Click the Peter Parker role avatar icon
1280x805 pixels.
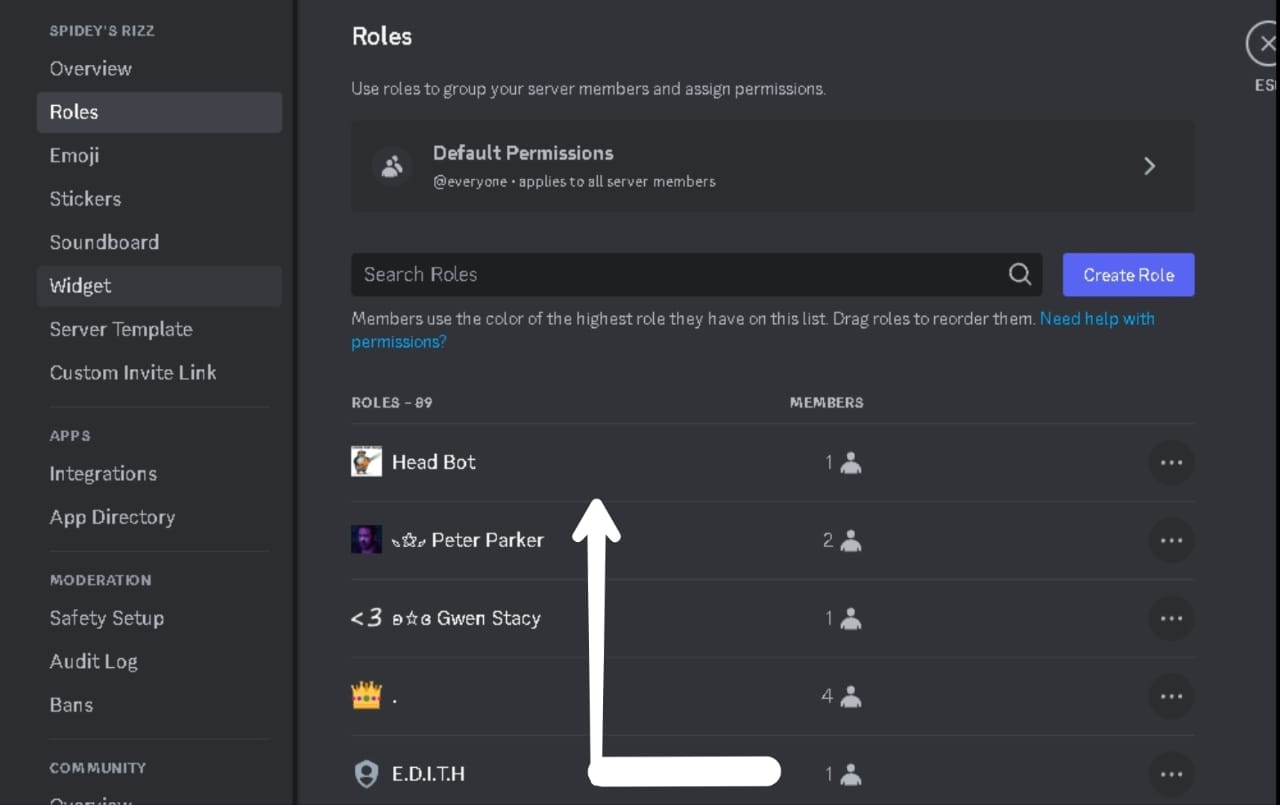366,540
